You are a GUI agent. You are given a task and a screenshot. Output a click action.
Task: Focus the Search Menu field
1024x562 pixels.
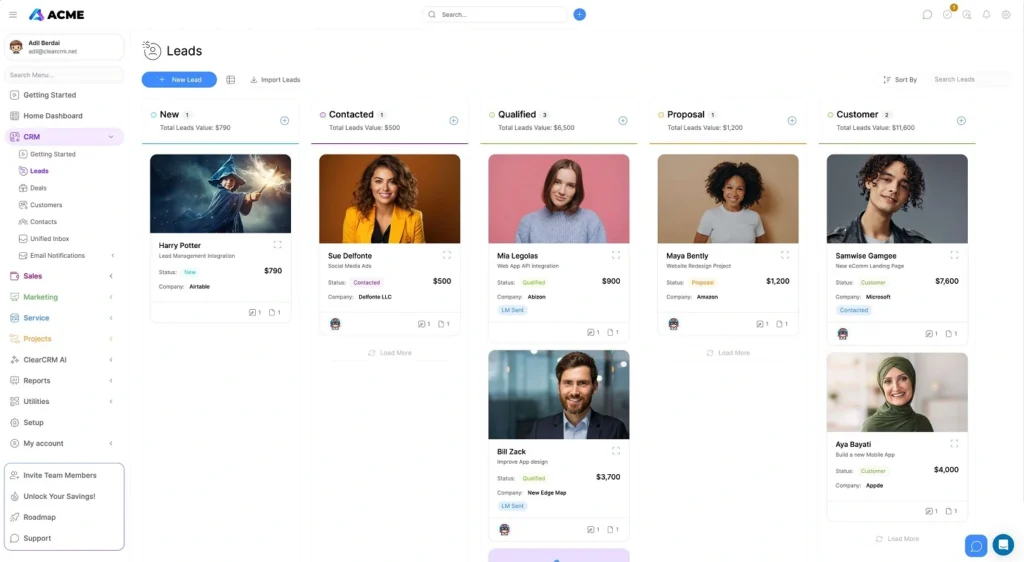point(64,75)
